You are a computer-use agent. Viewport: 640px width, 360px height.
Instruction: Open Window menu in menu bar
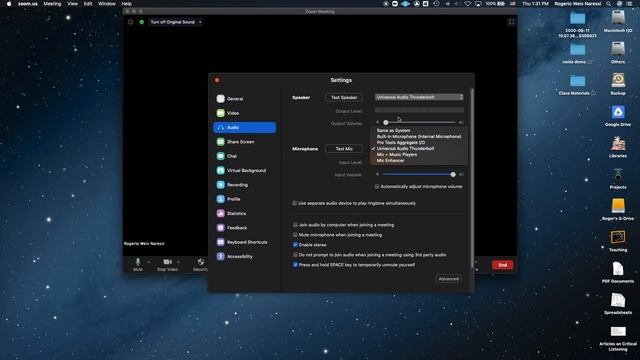(x=107, y=4)
